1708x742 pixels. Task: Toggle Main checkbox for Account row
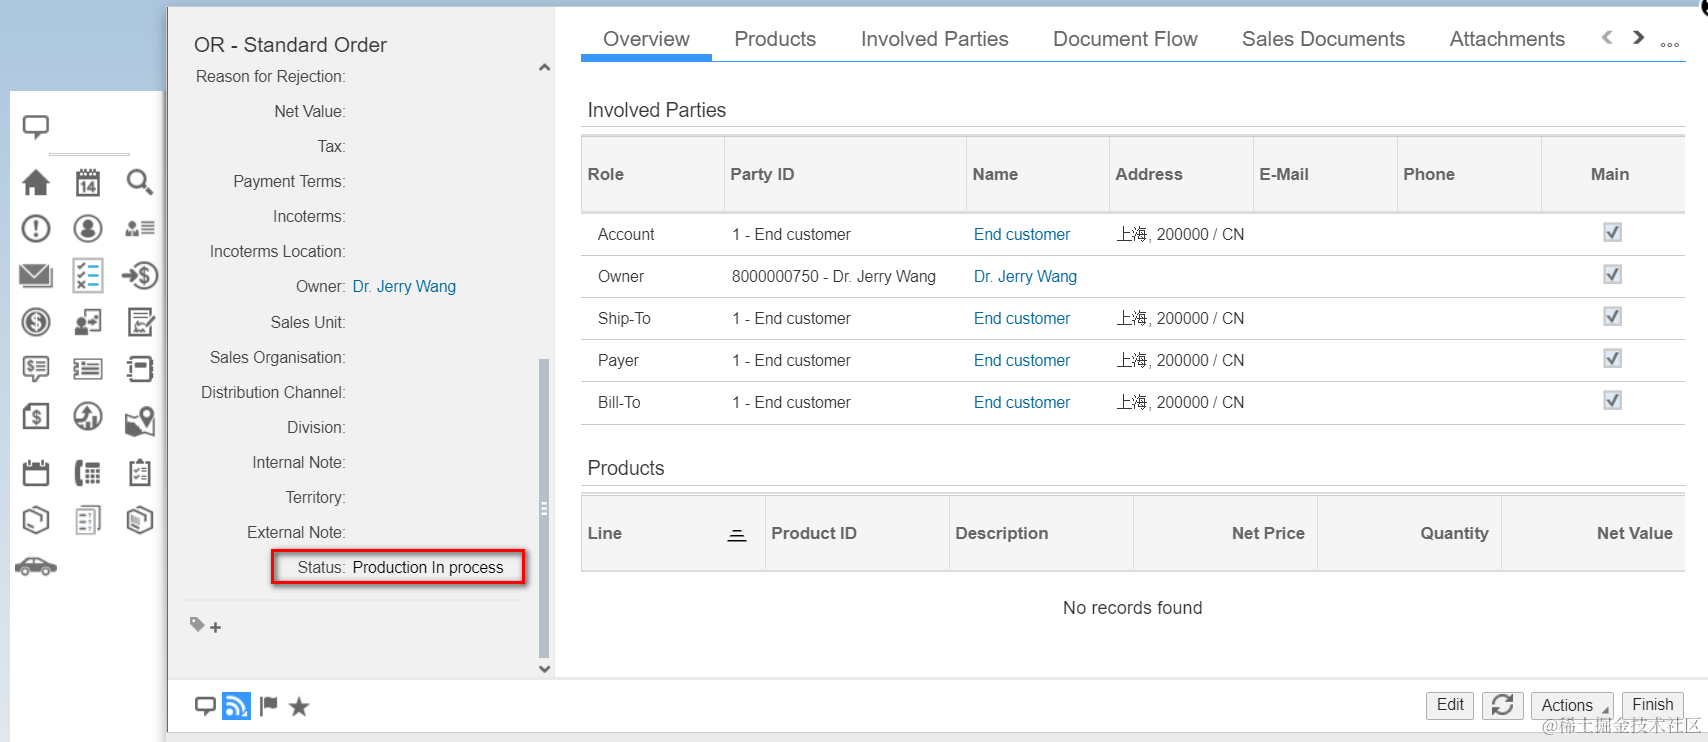(1612, 233)
